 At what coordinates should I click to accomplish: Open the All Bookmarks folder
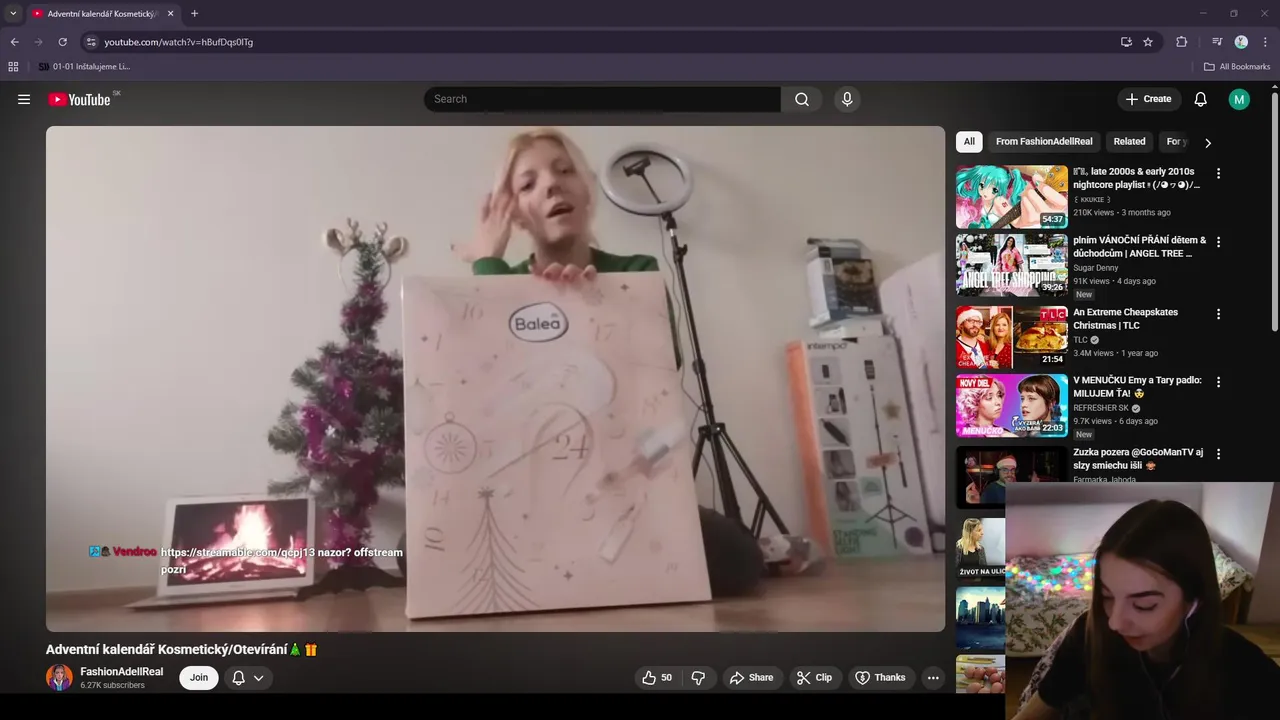pos(1237,67)
